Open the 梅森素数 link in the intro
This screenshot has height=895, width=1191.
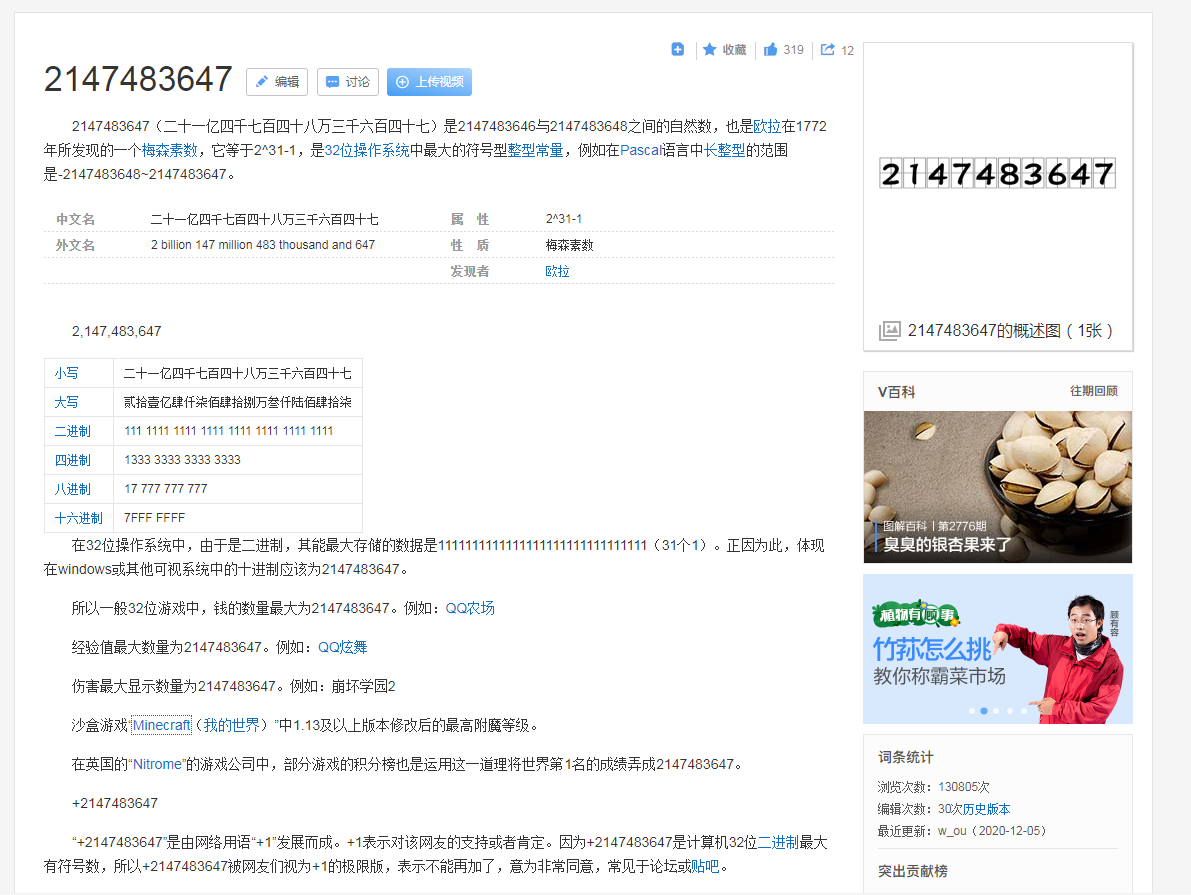169,150
